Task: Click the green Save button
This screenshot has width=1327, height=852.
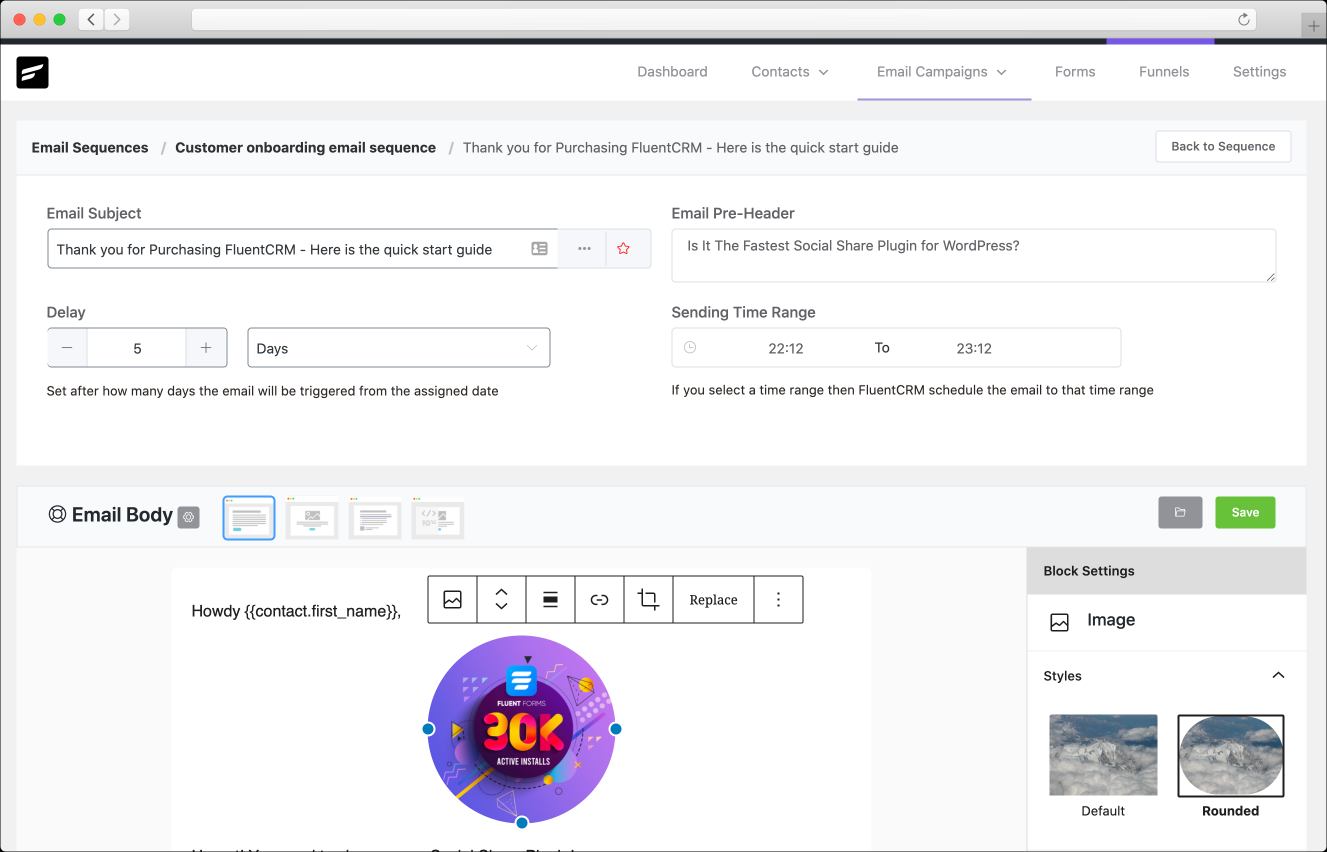Action: pyautogui.click(x=1245, y=512)
